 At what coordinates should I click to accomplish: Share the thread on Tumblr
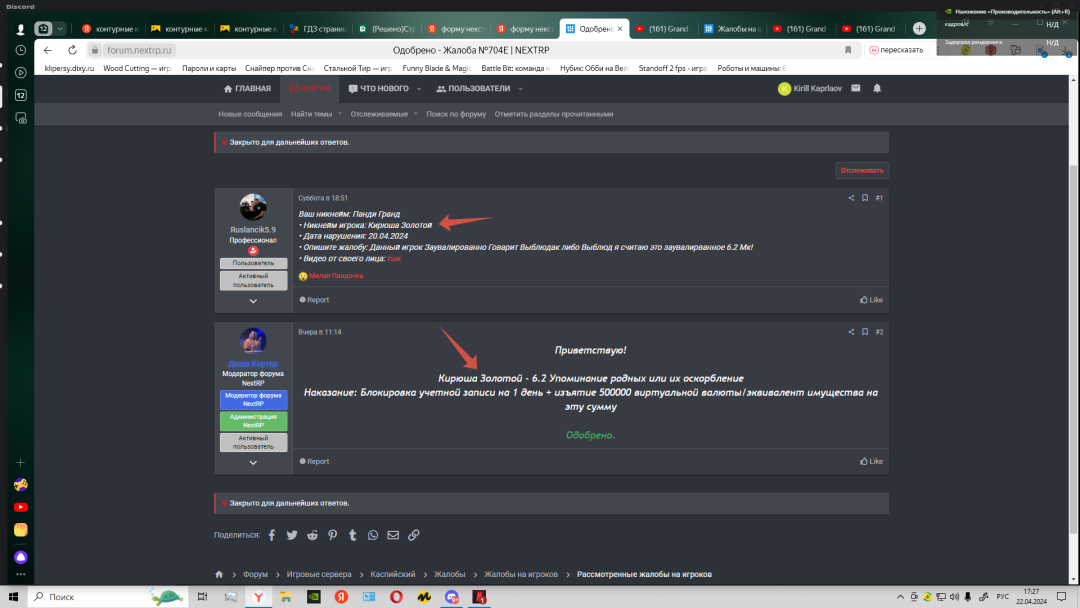click(353, 535)
